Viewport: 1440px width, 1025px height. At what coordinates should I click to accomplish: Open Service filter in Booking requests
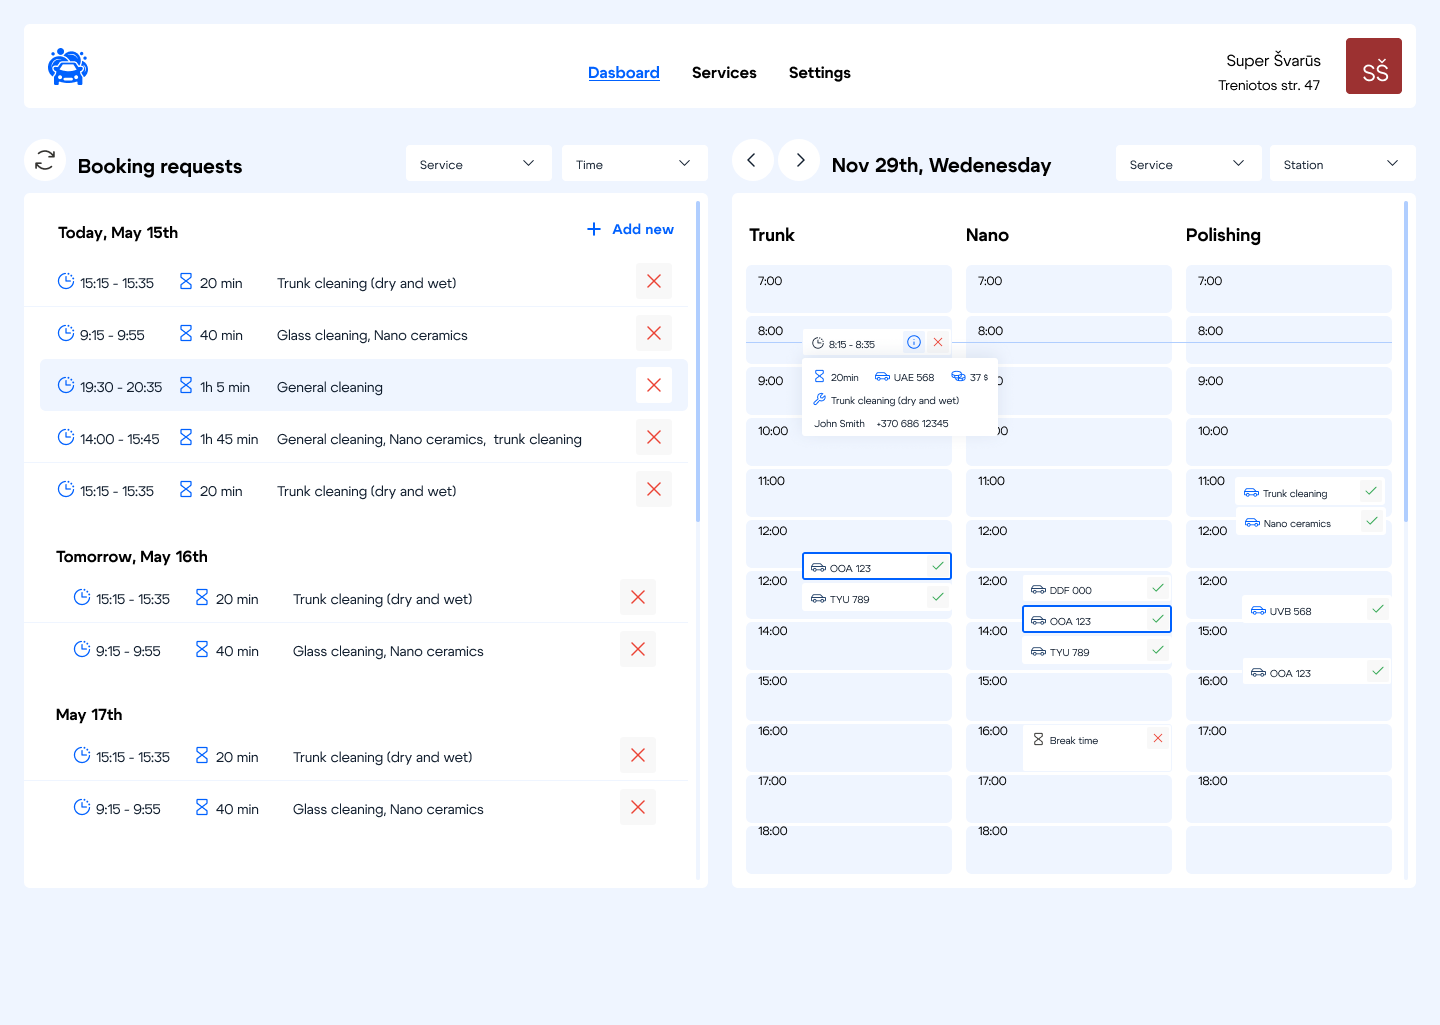(x=478, y=164)
